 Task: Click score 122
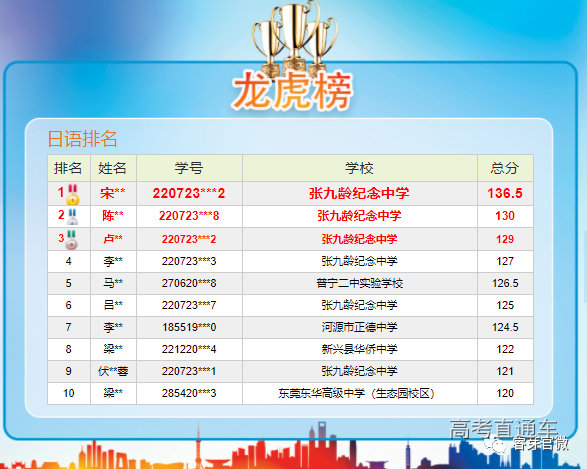(x=505, y=349)
